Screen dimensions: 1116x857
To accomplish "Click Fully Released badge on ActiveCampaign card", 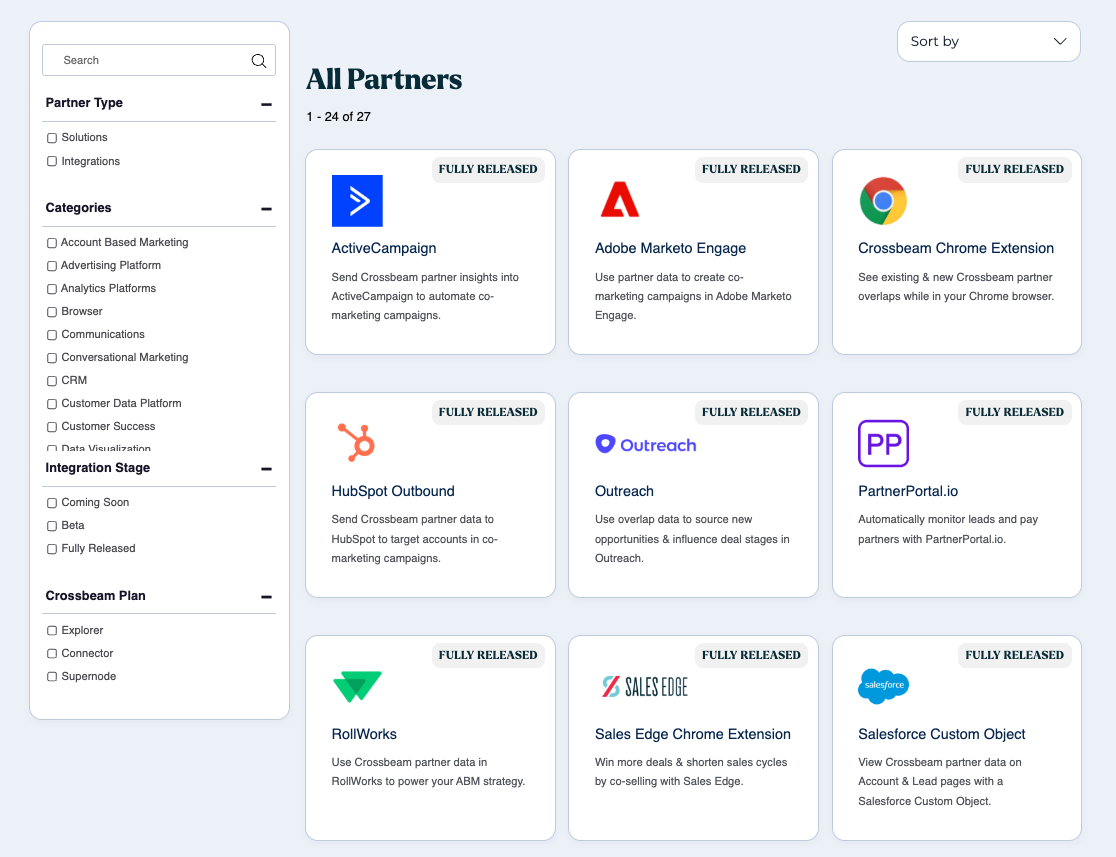I will pyautogui.click(x=488, y=169).
